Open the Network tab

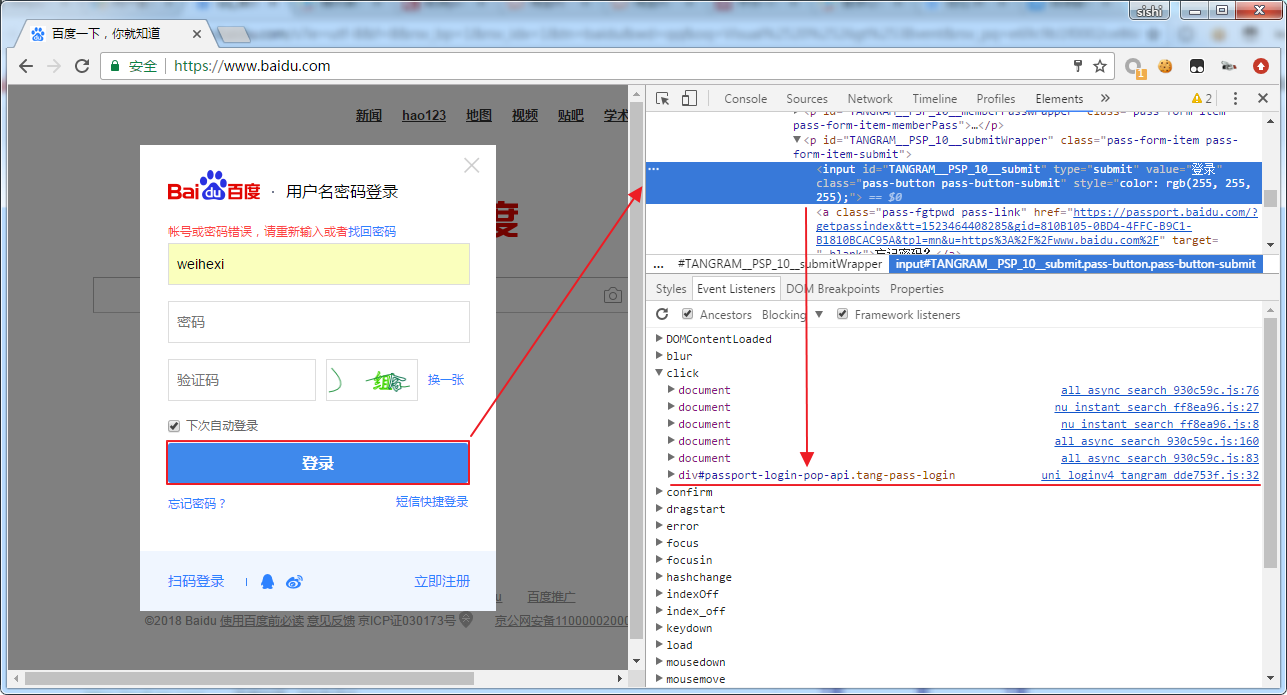tap(870, 98)
